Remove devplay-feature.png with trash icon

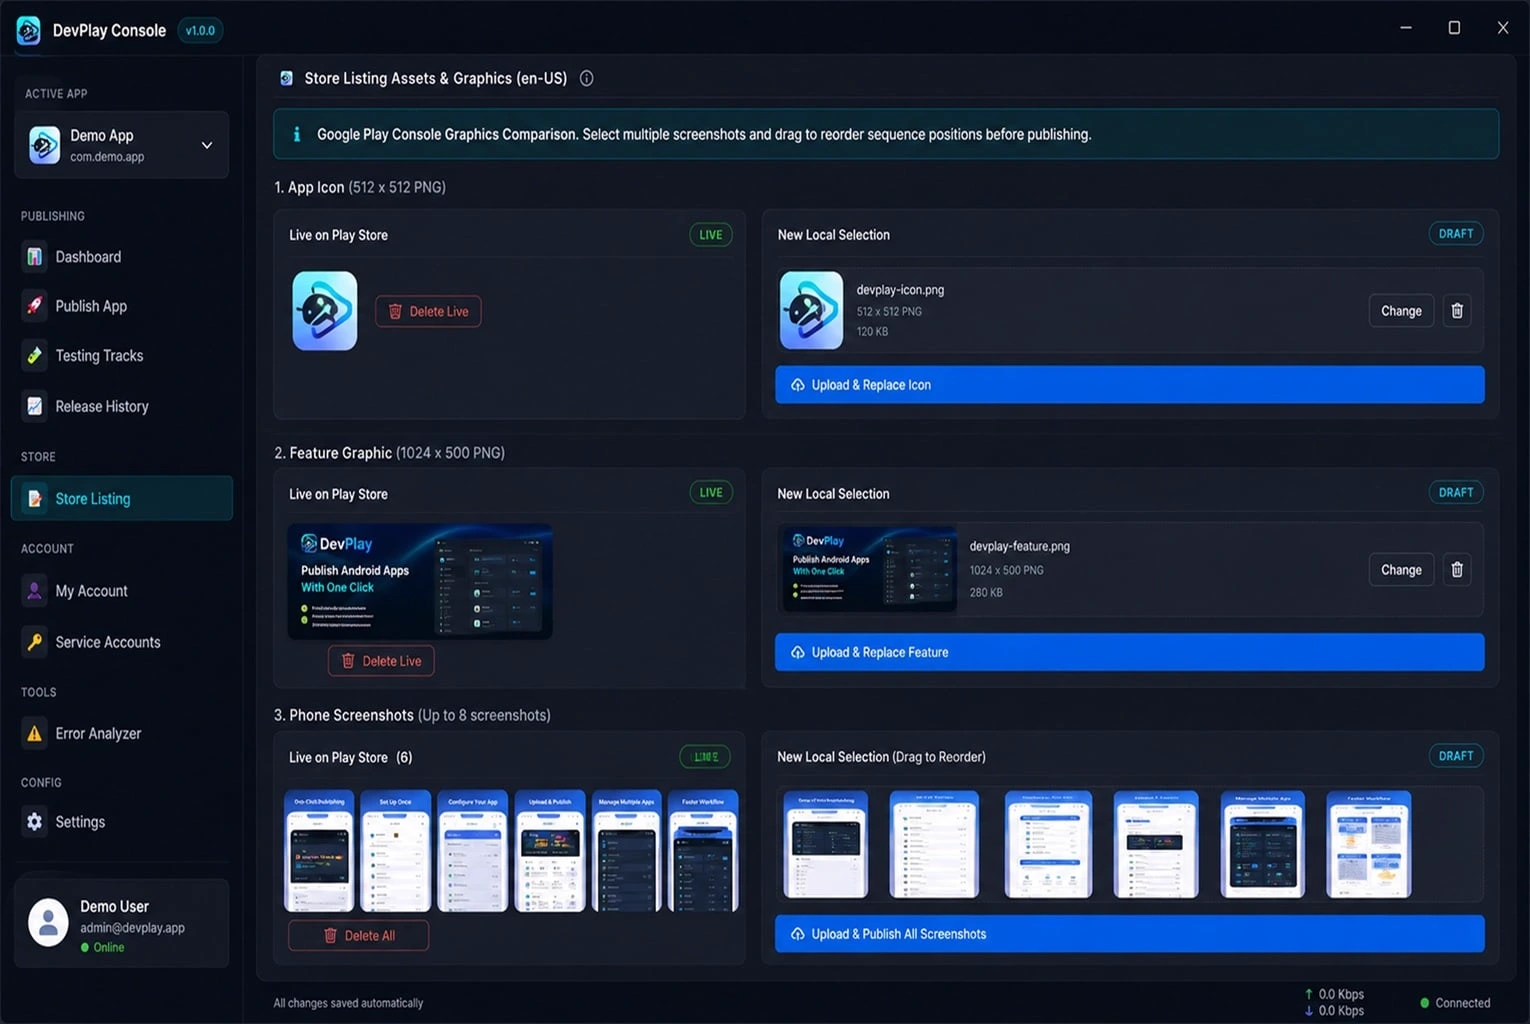pyautogui.click(x=1457, y=570)
